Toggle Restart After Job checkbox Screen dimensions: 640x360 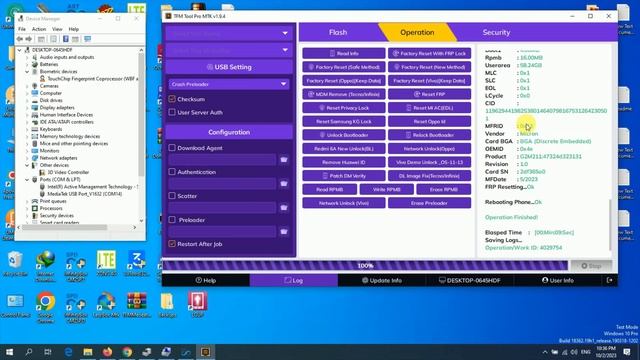tap(172, 244)
